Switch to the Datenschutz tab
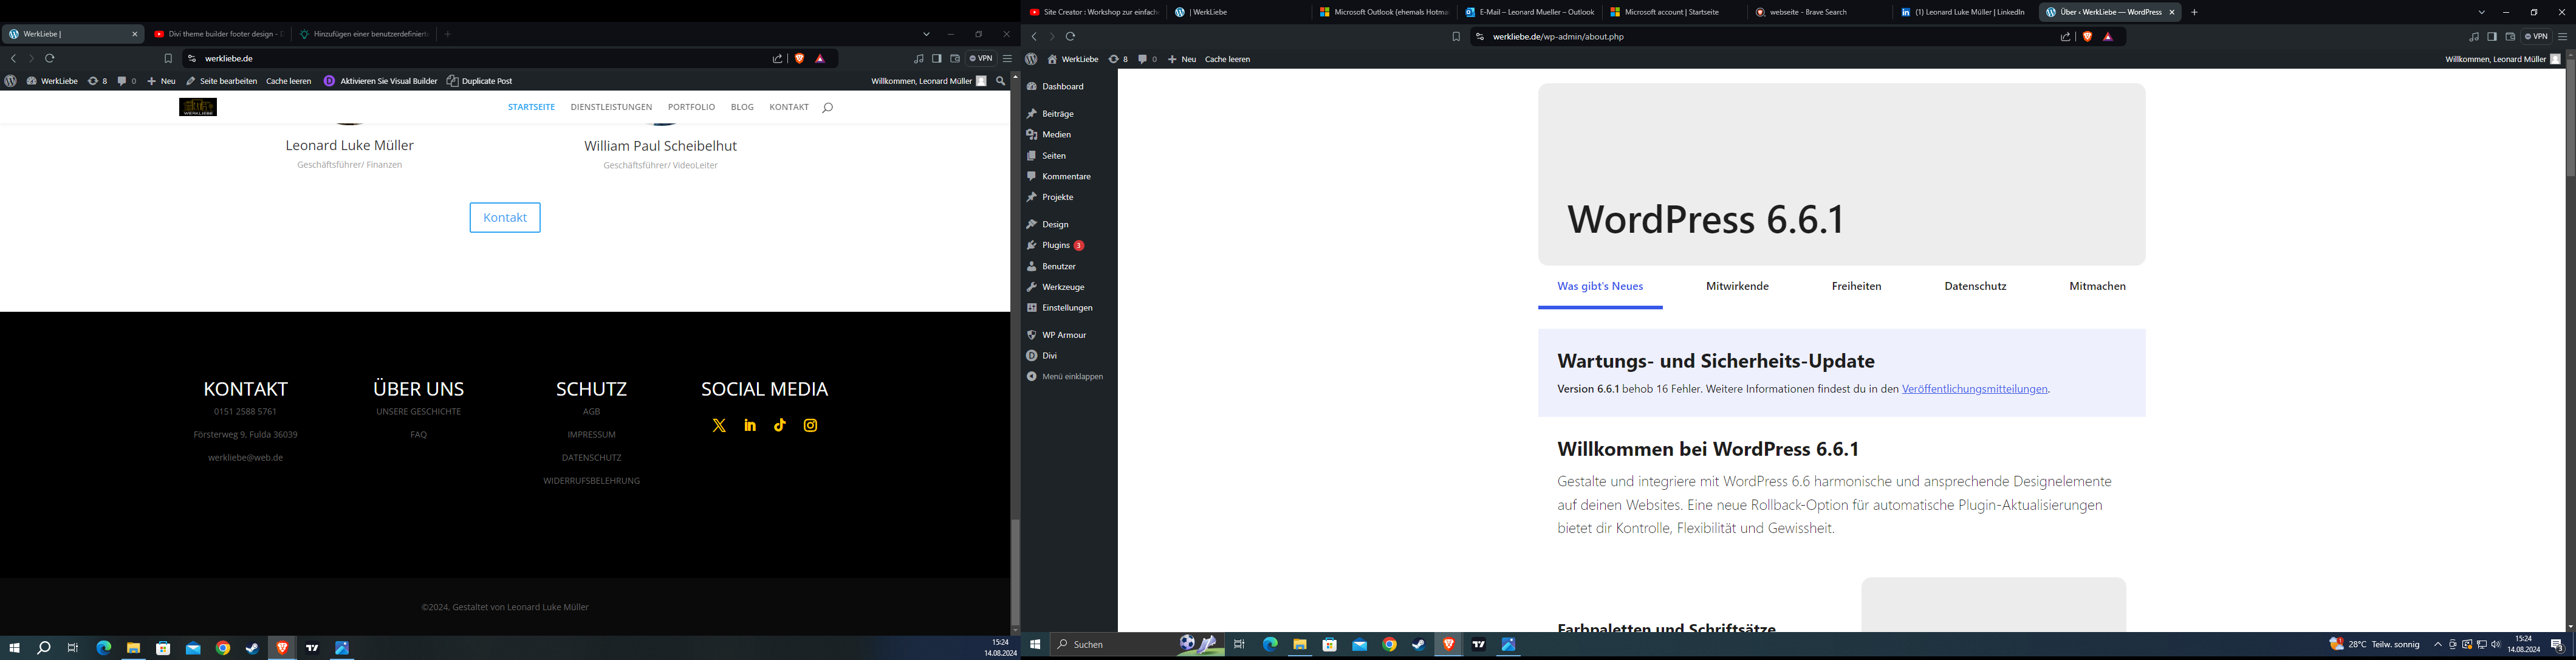2576x660 pixels. (1975, 287)
